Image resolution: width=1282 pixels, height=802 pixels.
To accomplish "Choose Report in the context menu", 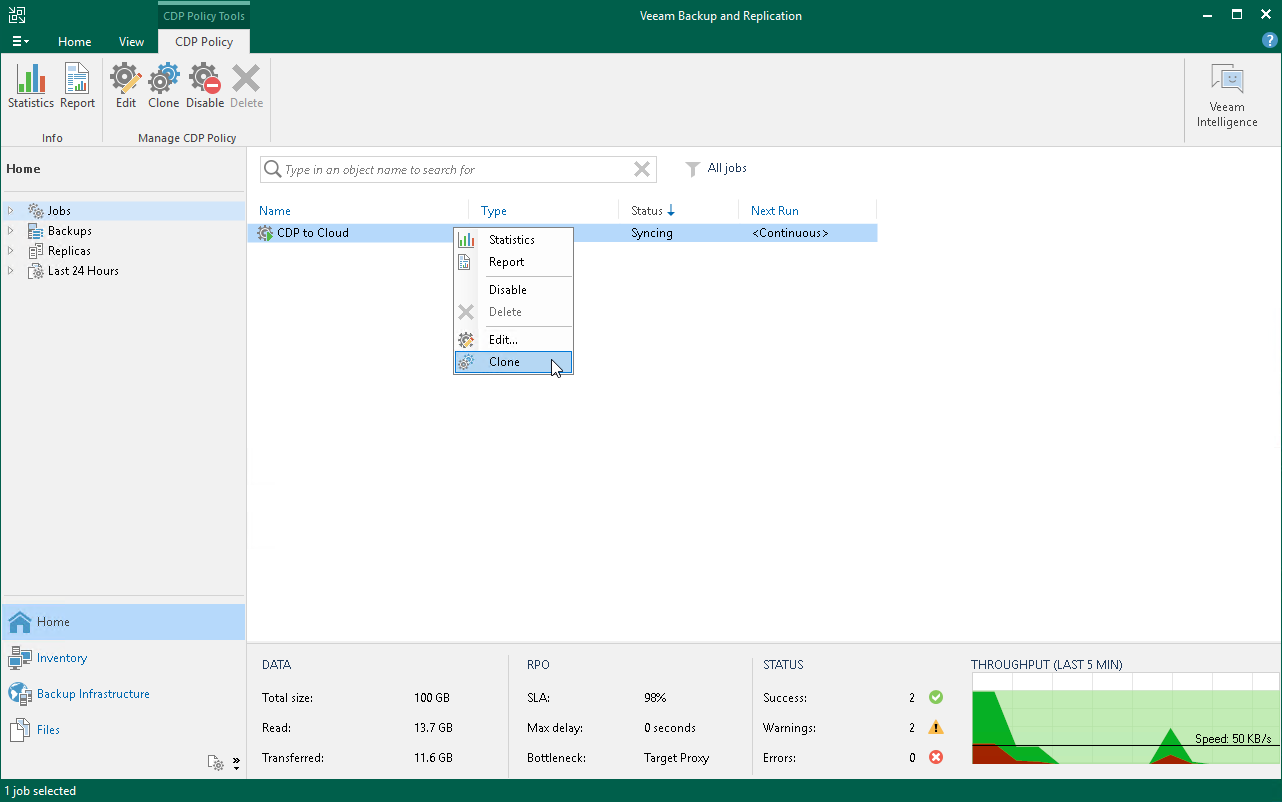I will click(x=513, y=262).
